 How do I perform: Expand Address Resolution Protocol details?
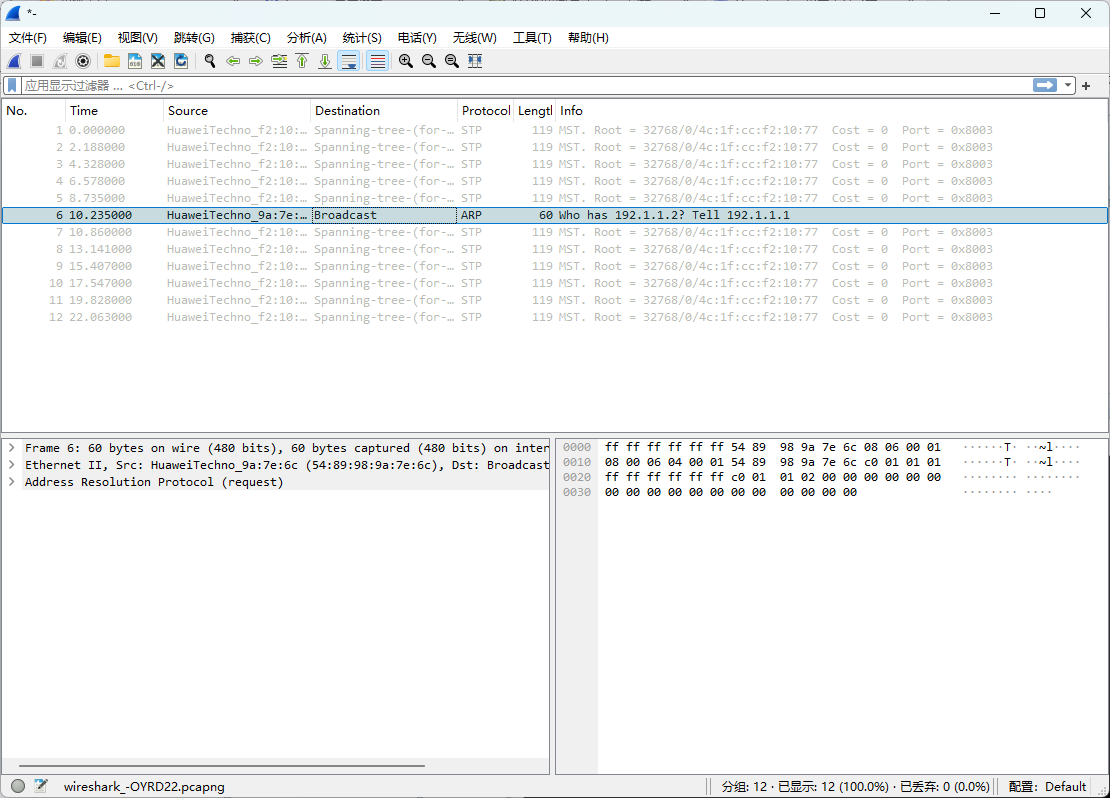click(12, 482)
